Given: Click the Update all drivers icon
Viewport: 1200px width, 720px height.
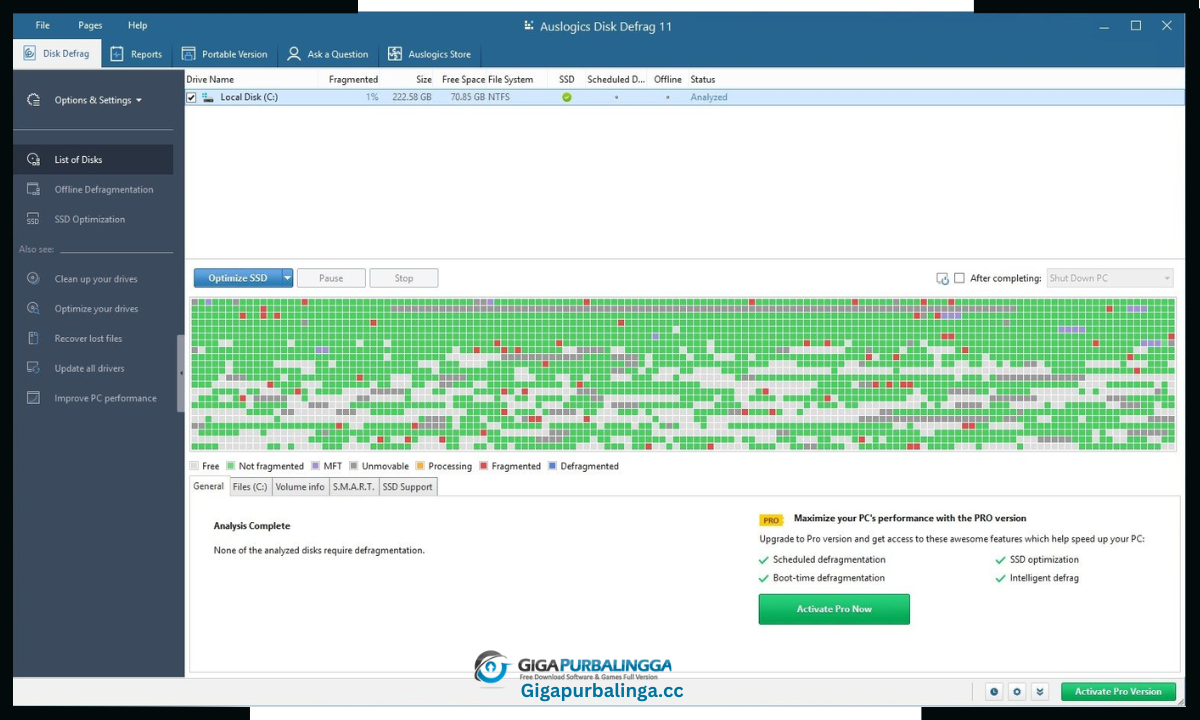Looking at the screenshot, I should point(34,369).
